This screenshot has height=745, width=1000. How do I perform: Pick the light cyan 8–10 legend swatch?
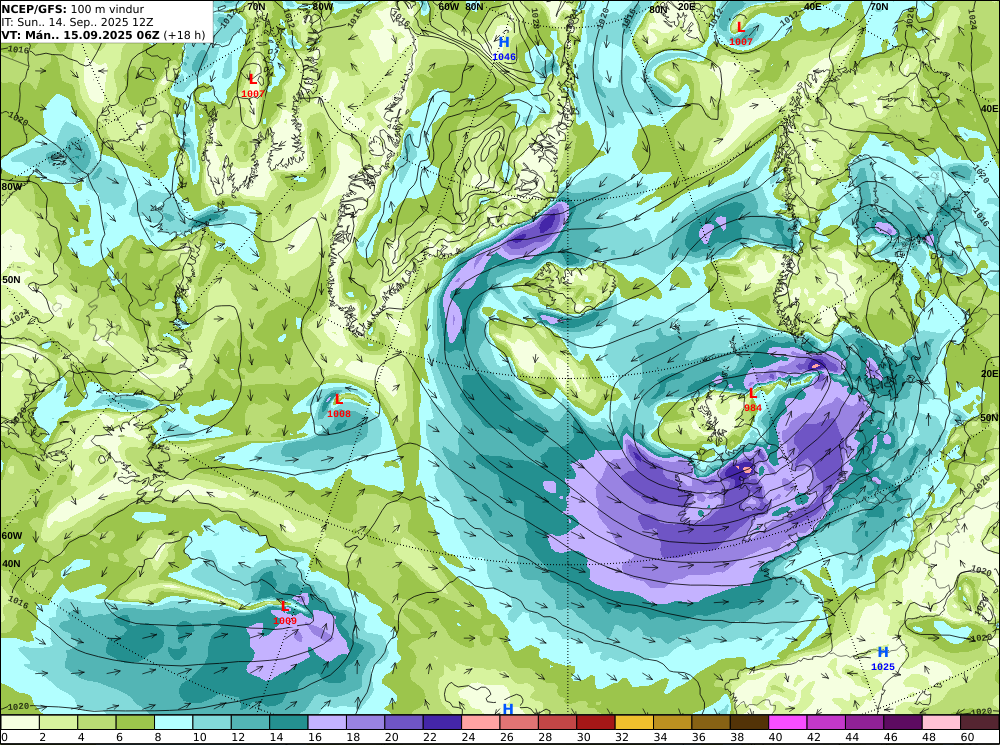173,722
